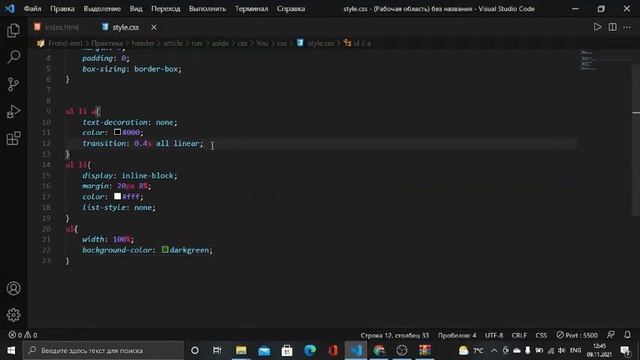Open the Правка menu
The height and width of the screenshot is (360, 640).
coord(62,9)
